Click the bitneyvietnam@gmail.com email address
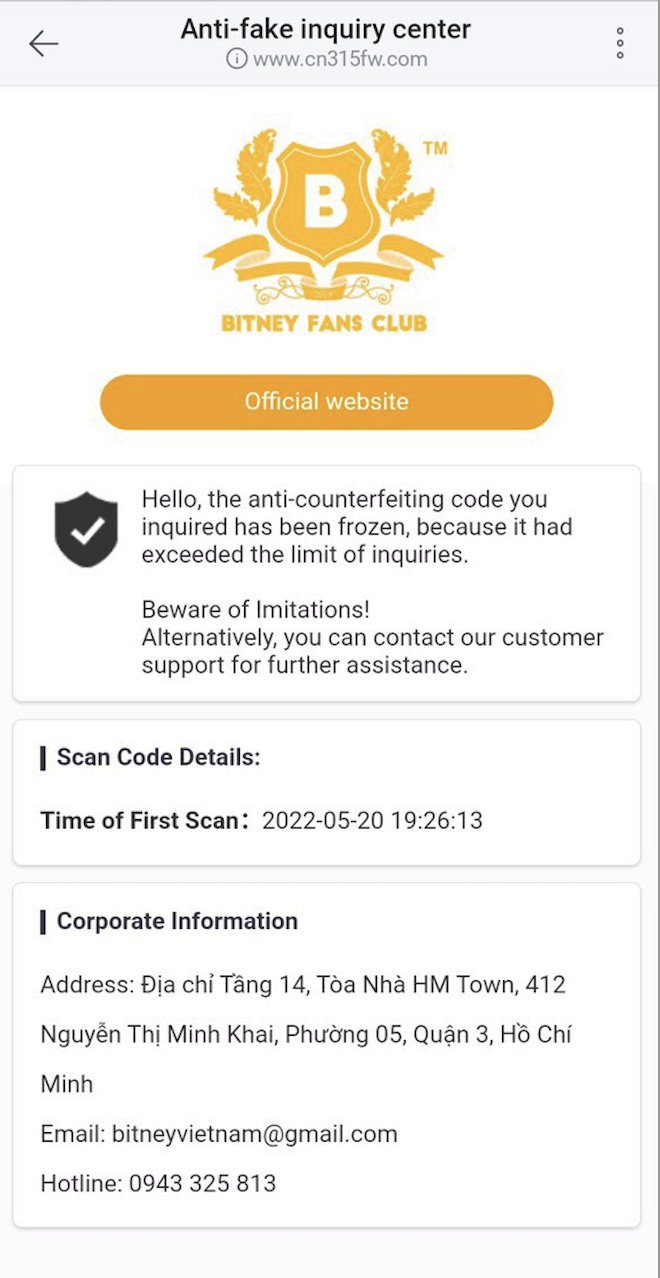The height and width of the screenshot is (1278, 660). coord(255,1134)
